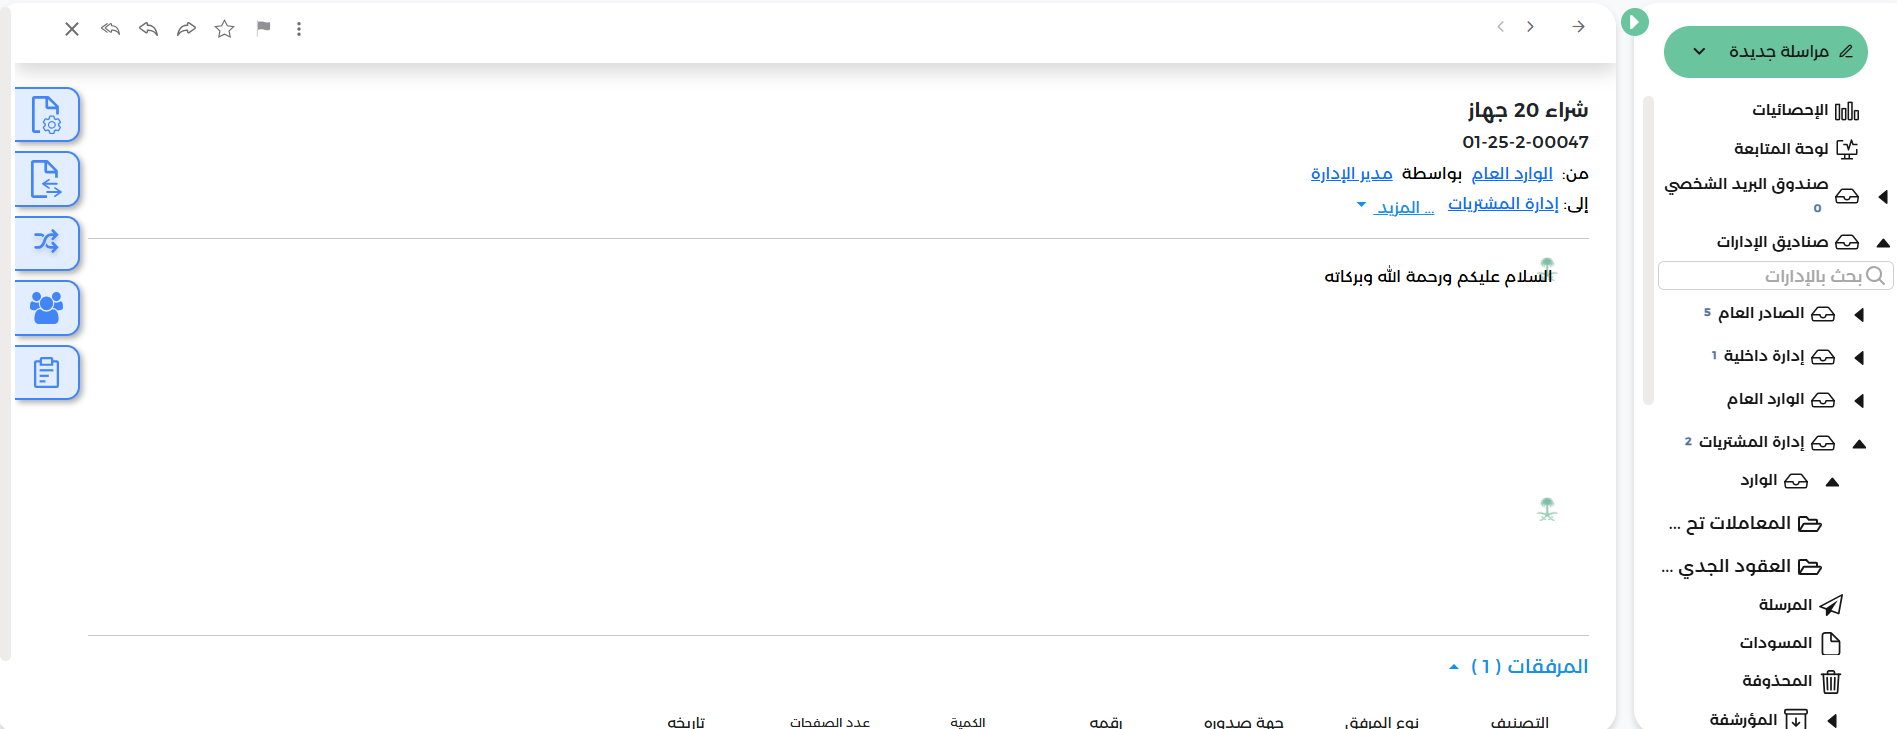Expand the المزيد recipients dropdown
The width and height of the screenshot is (1897, 729).
click(x=1395, y=207)
